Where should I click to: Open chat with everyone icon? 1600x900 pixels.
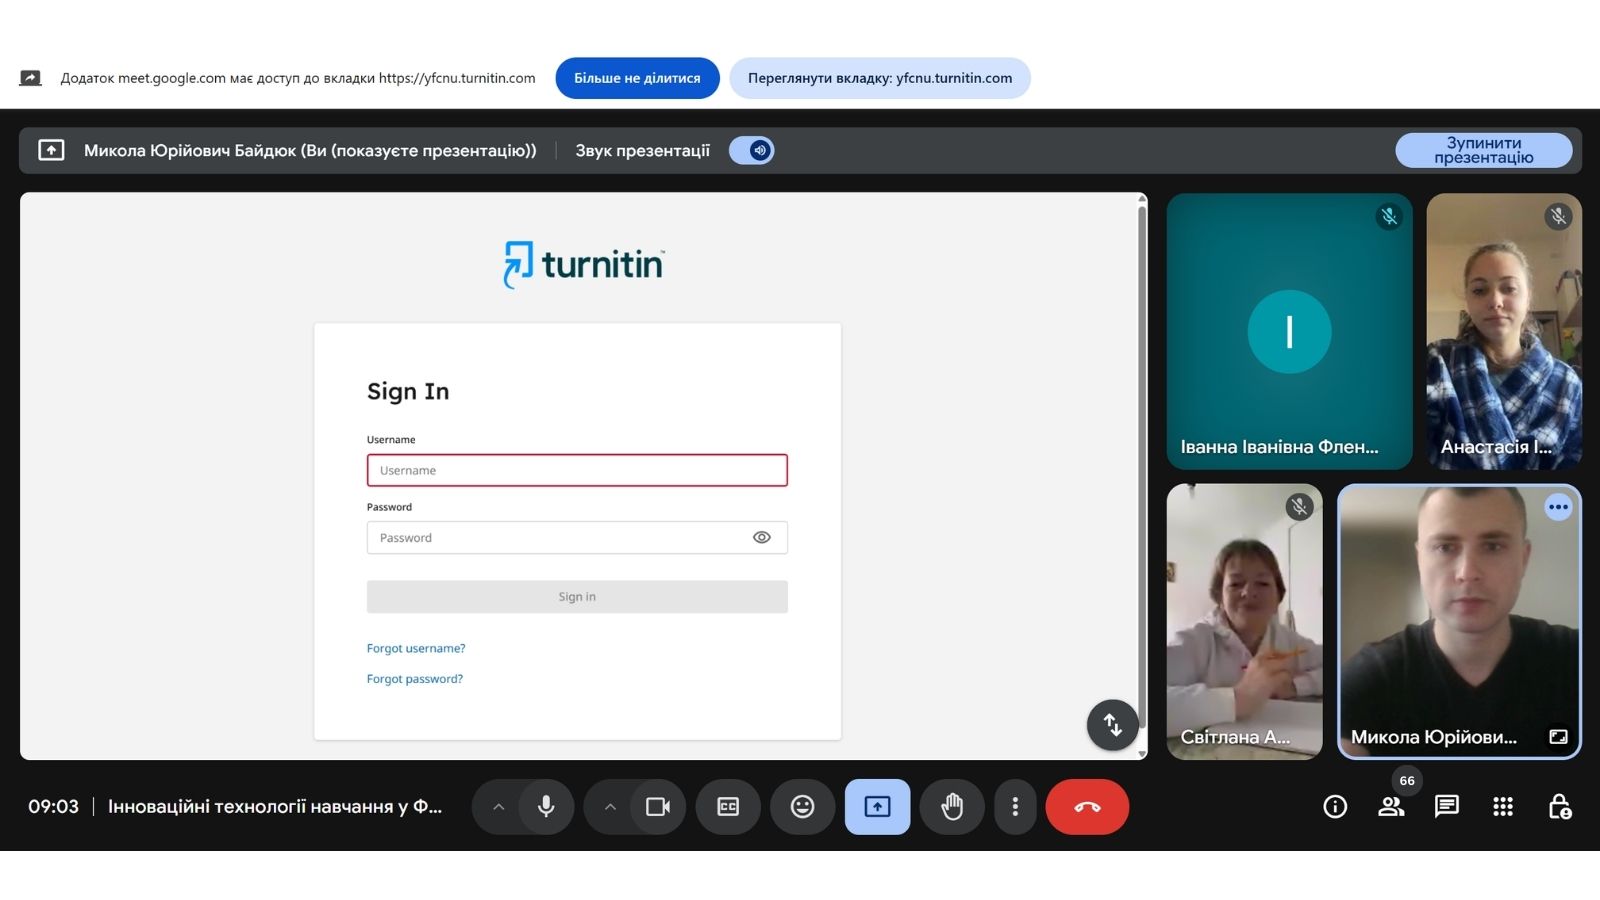click(x=1447, y=807)
